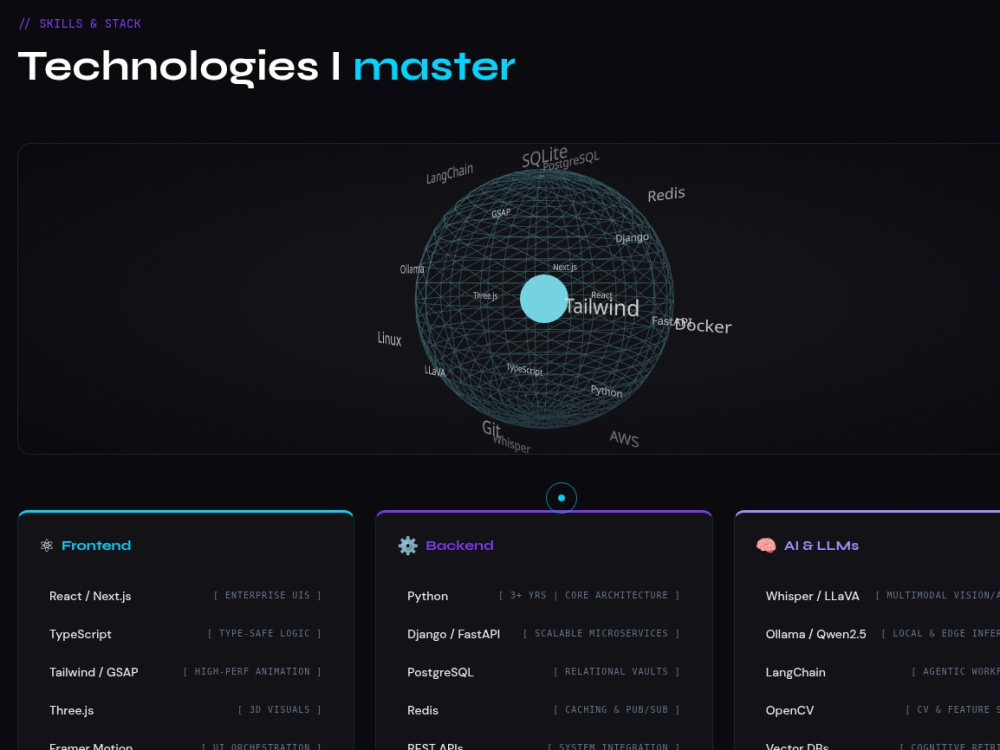Select the Tailwind tag on the sphere
1000x750 pixels.
pos(602,307)
